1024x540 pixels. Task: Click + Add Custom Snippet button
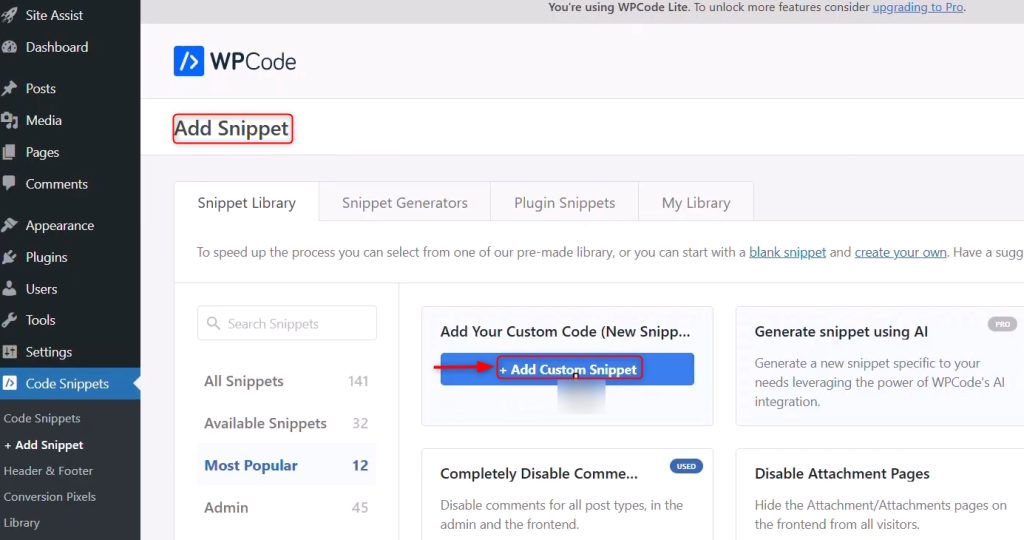pos(567,370)
